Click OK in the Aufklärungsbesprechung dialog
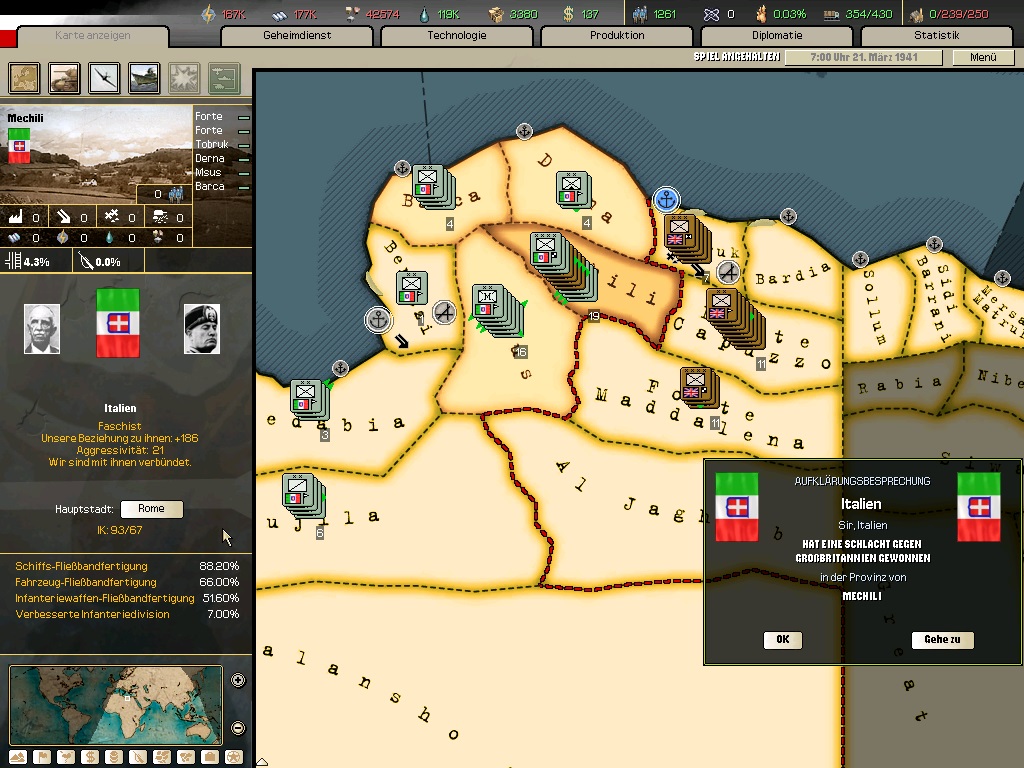Image resolution: width=1024 pixels, height=768 pixels. (782, 640)
